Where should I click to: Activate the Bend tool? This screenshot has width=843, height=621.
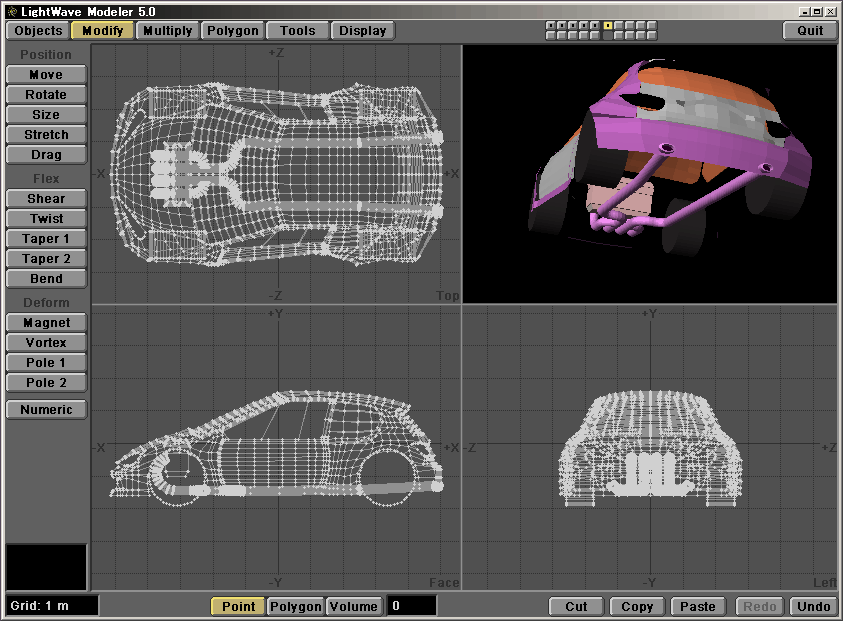(46, 279)
